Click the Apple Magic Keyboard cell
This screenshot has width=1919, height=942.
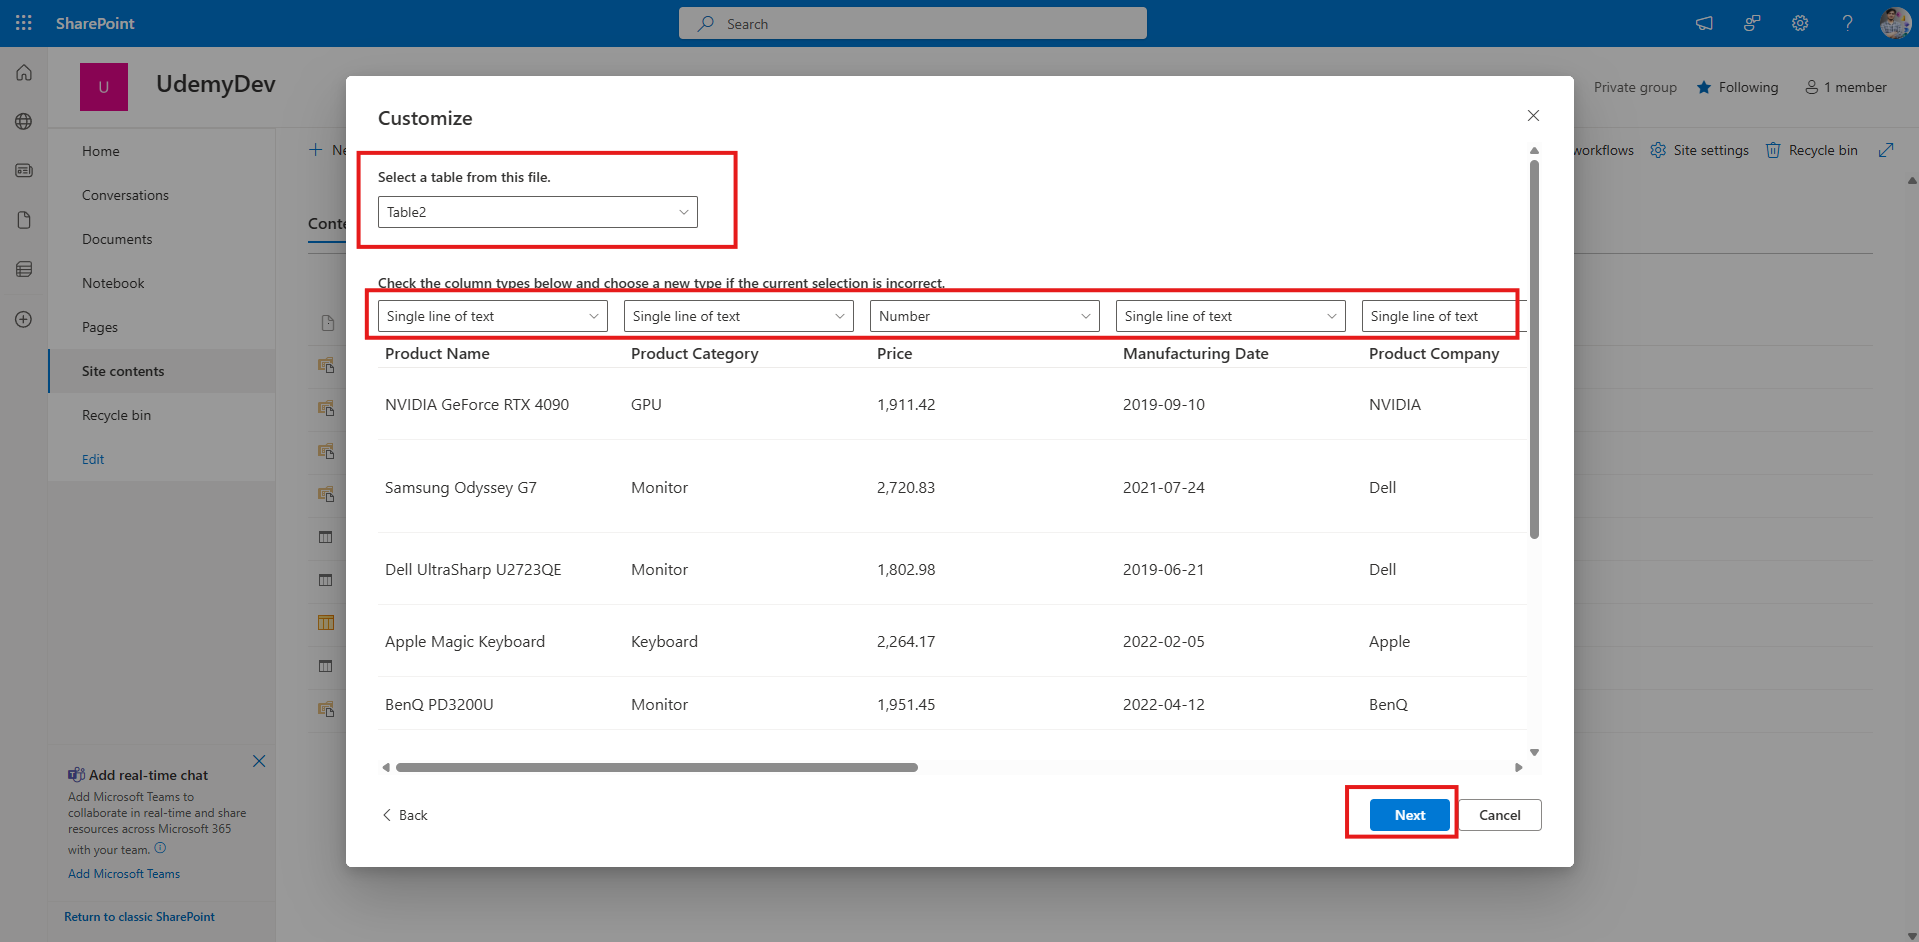[x=465, y=642]
